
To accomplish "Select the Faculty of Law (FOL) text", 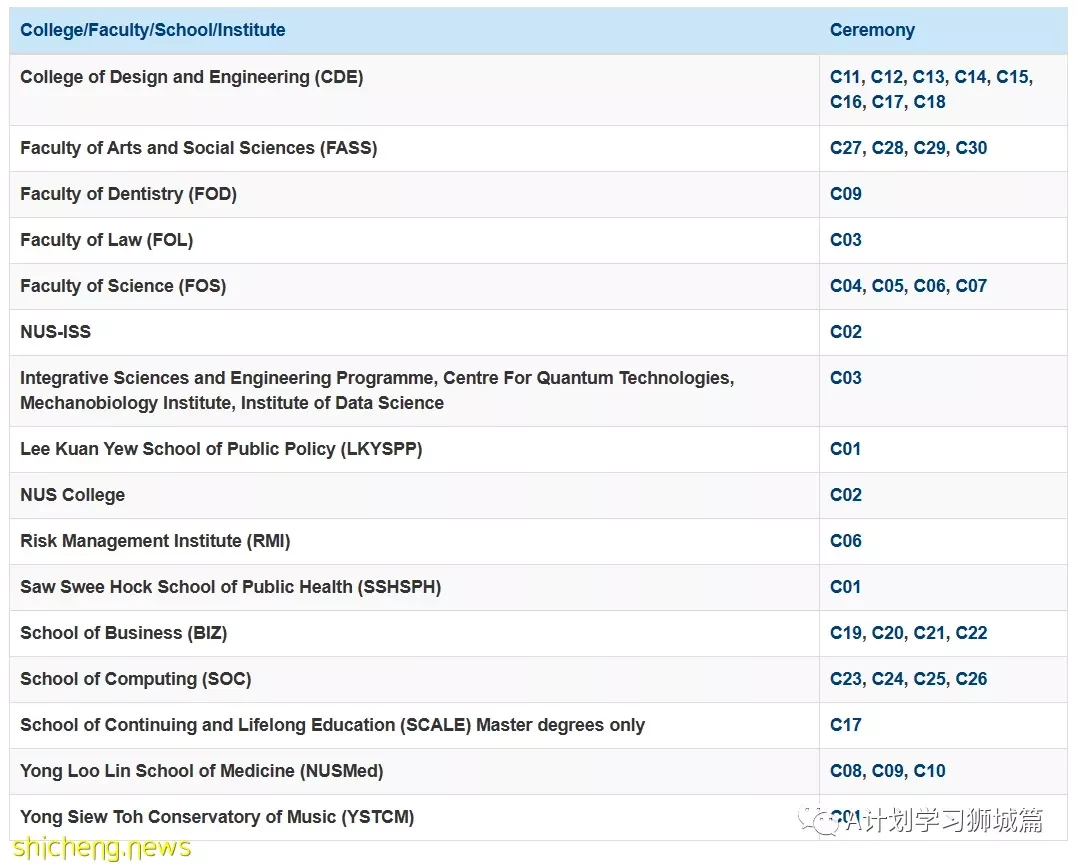I will pos(107,240).
